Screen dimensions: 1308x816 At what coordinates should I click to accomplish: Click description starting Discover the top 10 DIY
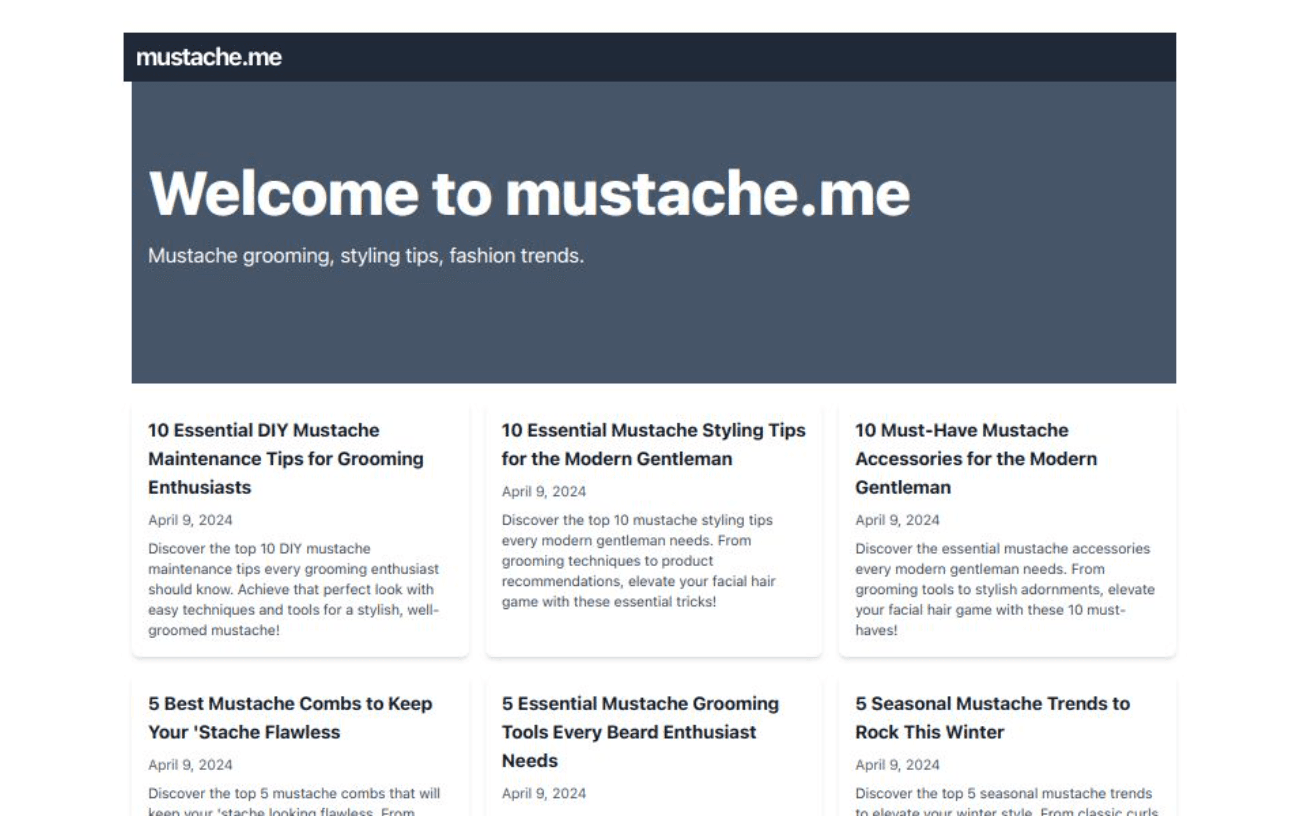pyautogui.click(x=294, y=590)
